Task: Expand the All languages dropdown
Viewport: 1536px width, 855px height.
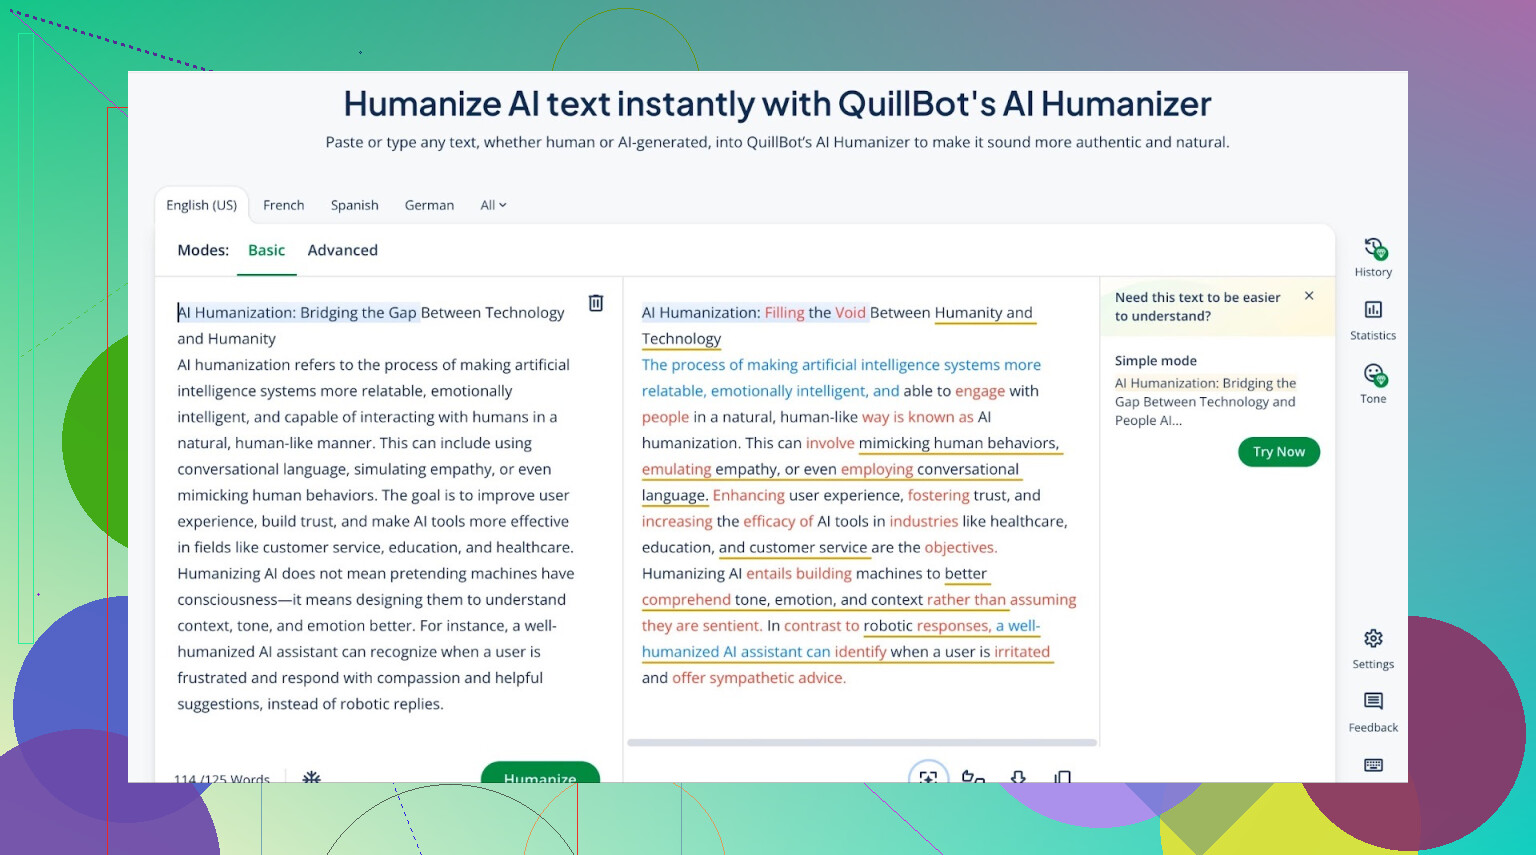Action: pos(493,205)
